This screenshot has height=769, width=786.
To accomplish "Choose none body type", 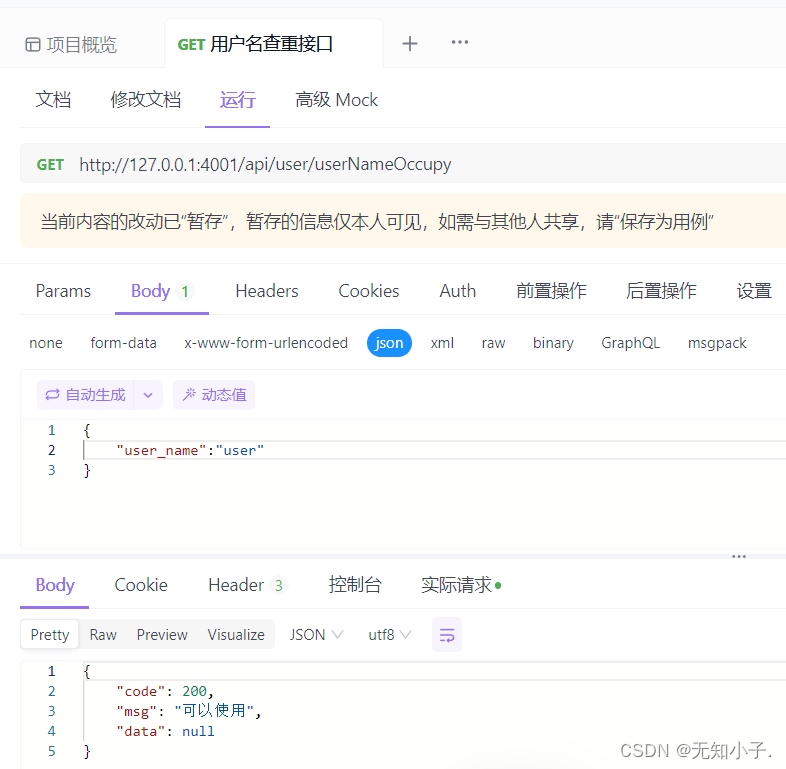I will click(x=46, y=343).
